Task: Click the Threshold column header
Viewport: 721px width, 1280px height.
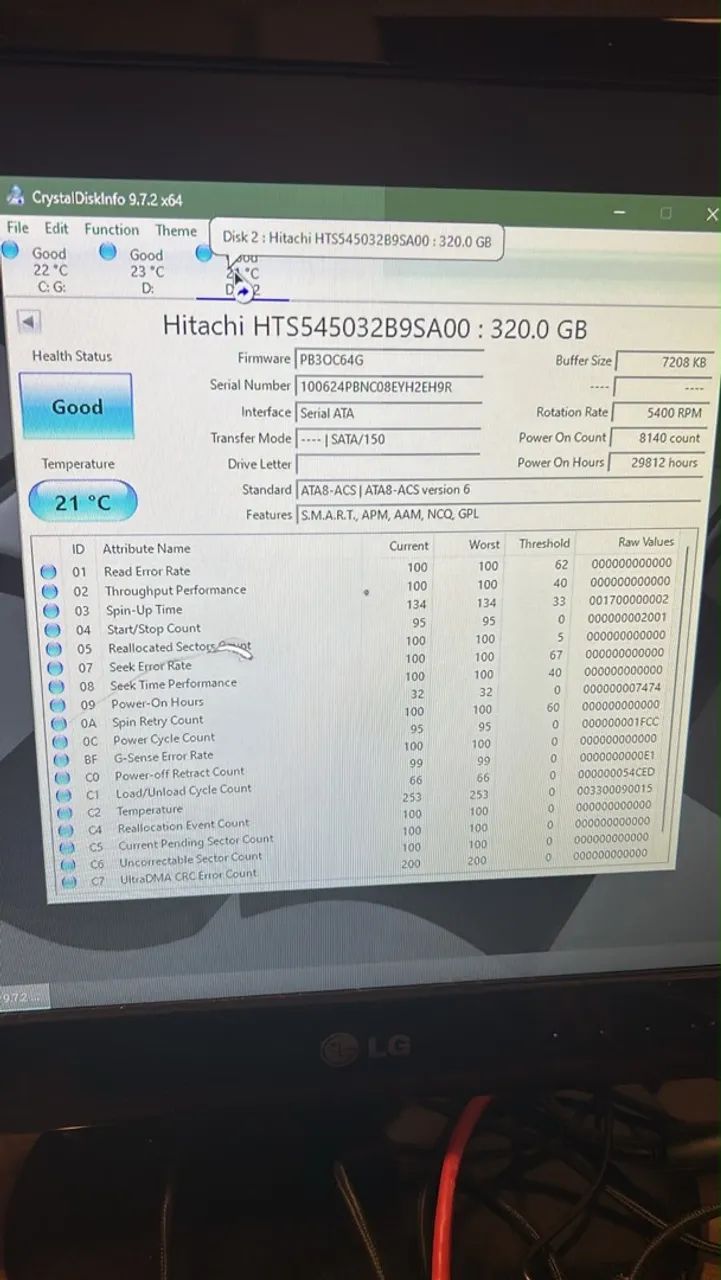Action: point(544,544)
